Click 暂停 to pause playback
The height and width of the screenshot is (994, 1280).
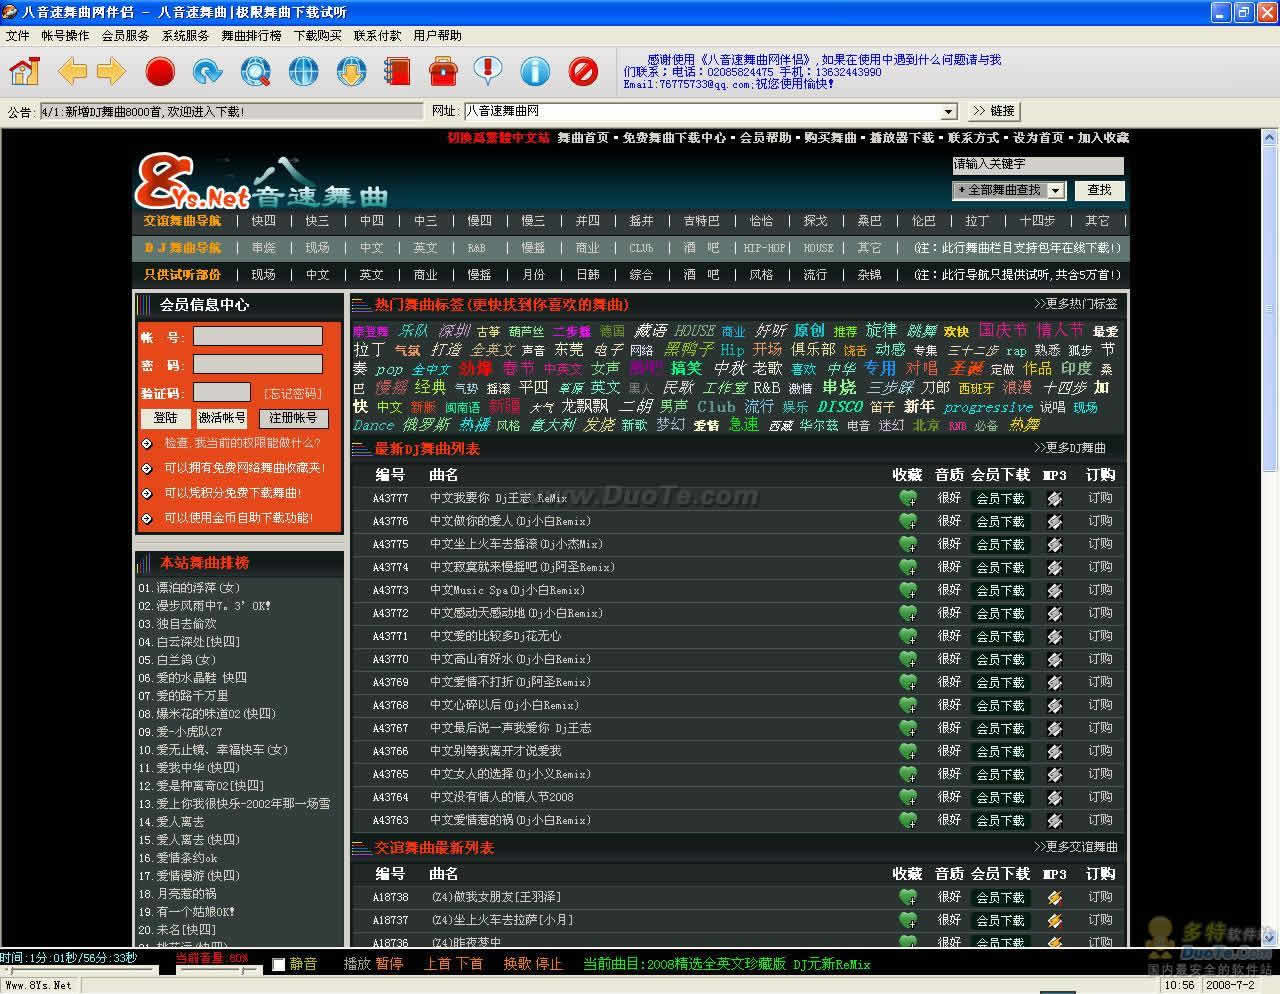[390, 964]
